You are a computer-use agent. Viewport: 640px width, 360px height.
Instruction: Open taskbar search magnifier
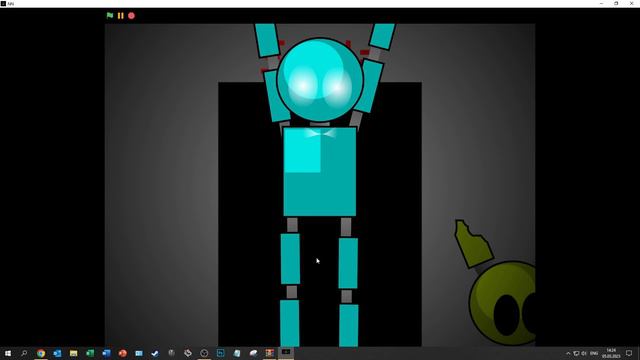point(24,353)
